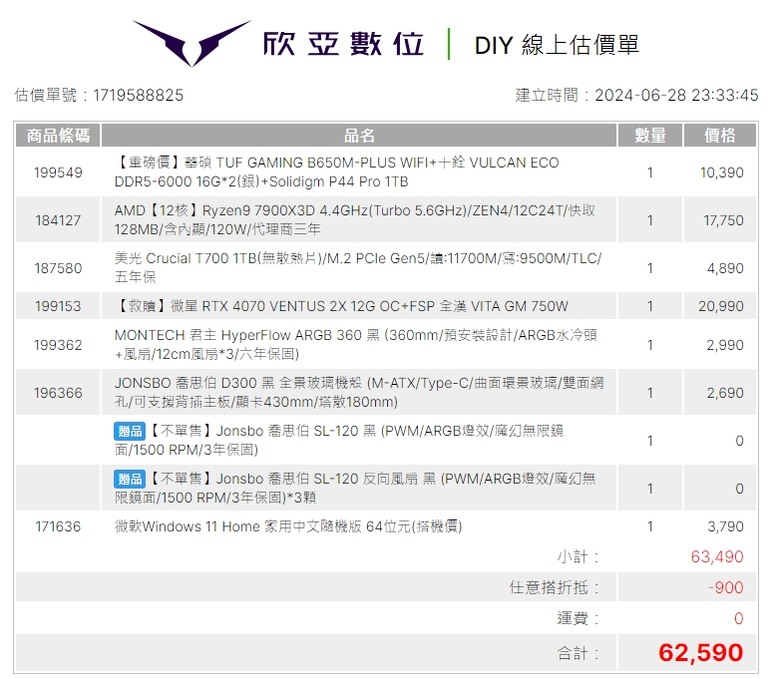Click the 贈品 badge on SL-120 黑 row
780x679 pixels.
point(130,431)
